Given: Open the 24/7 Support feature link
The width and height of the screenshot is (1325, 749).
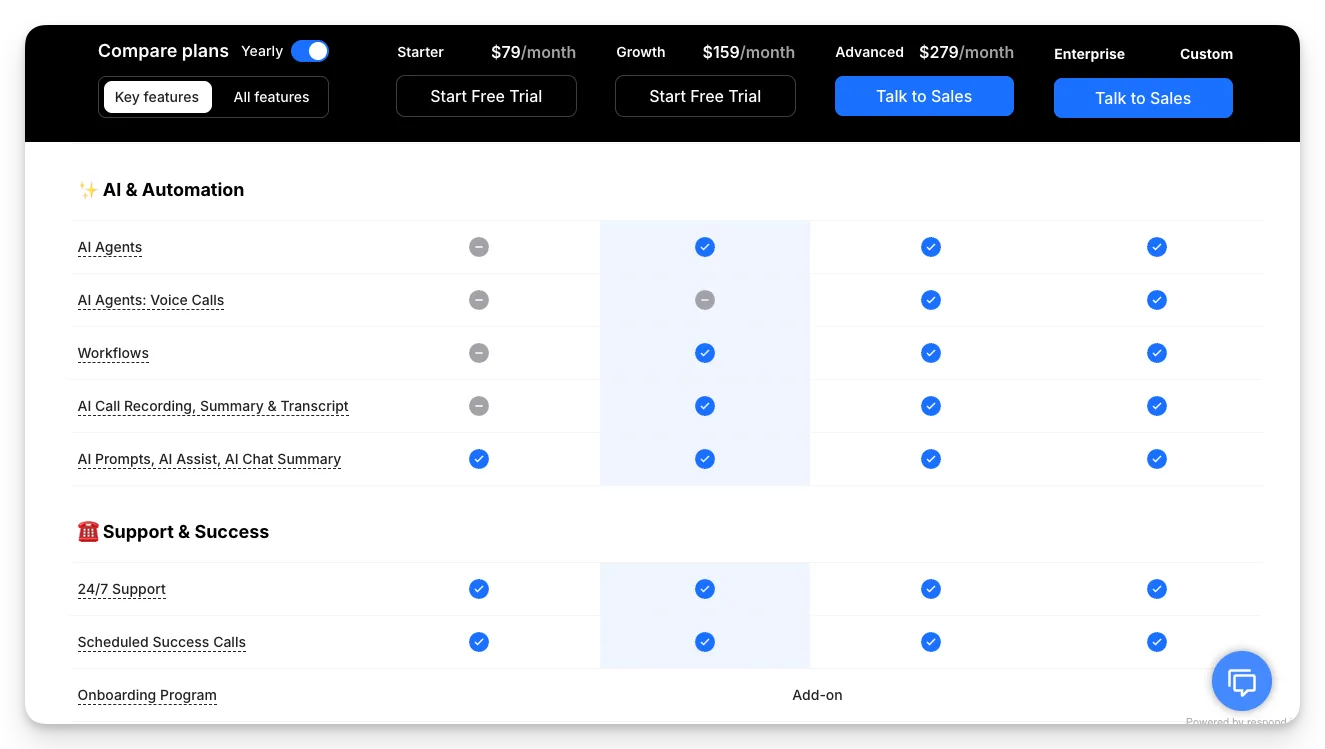Looking at the screenshot, I should click(x=122, y=589).
